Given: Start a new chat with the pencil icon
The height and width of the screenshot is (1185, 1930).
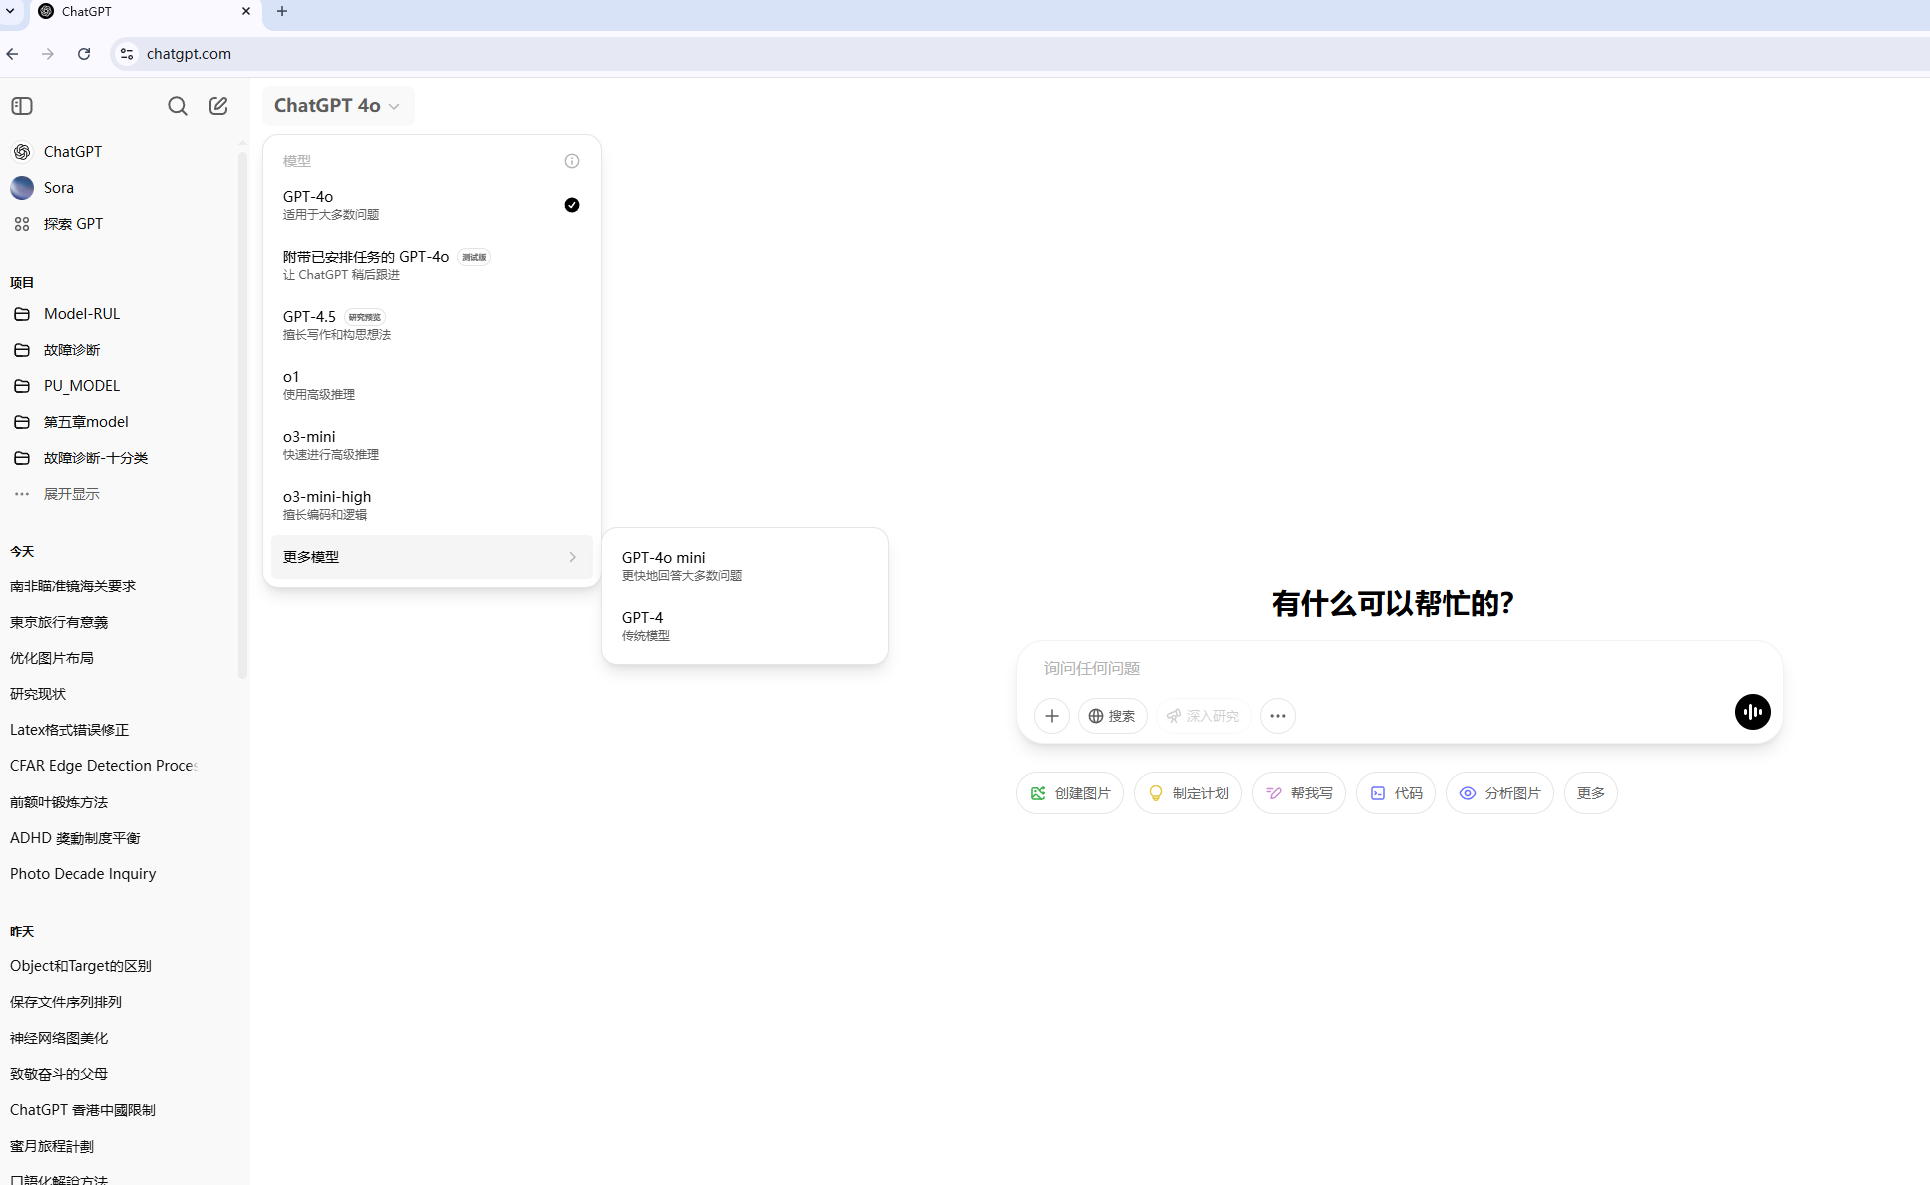Looking at the screenshot, I should tap(218, 106).
